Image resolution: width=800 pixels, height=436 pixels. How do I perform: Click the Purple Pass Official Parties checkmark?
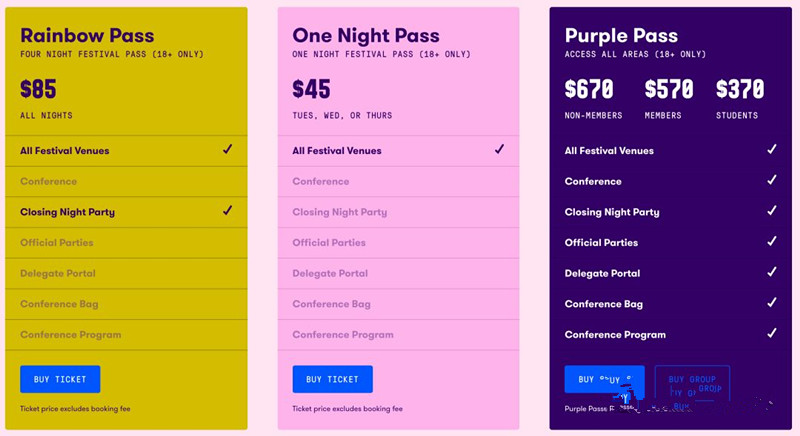click(x=772, y=242)
